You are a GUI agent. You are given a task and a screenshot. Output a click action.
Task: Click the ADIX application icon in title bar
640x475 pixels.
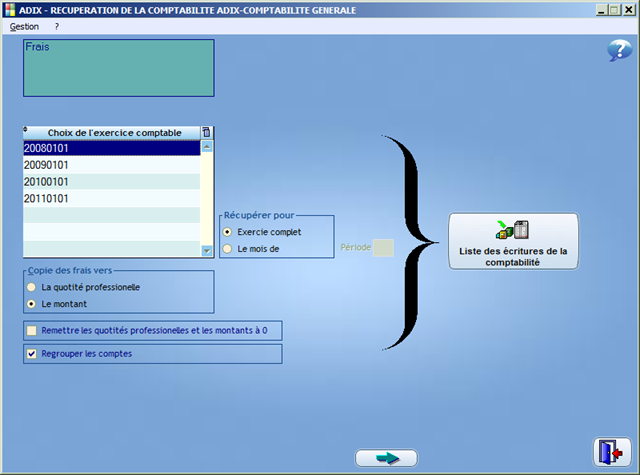(10, 10)
